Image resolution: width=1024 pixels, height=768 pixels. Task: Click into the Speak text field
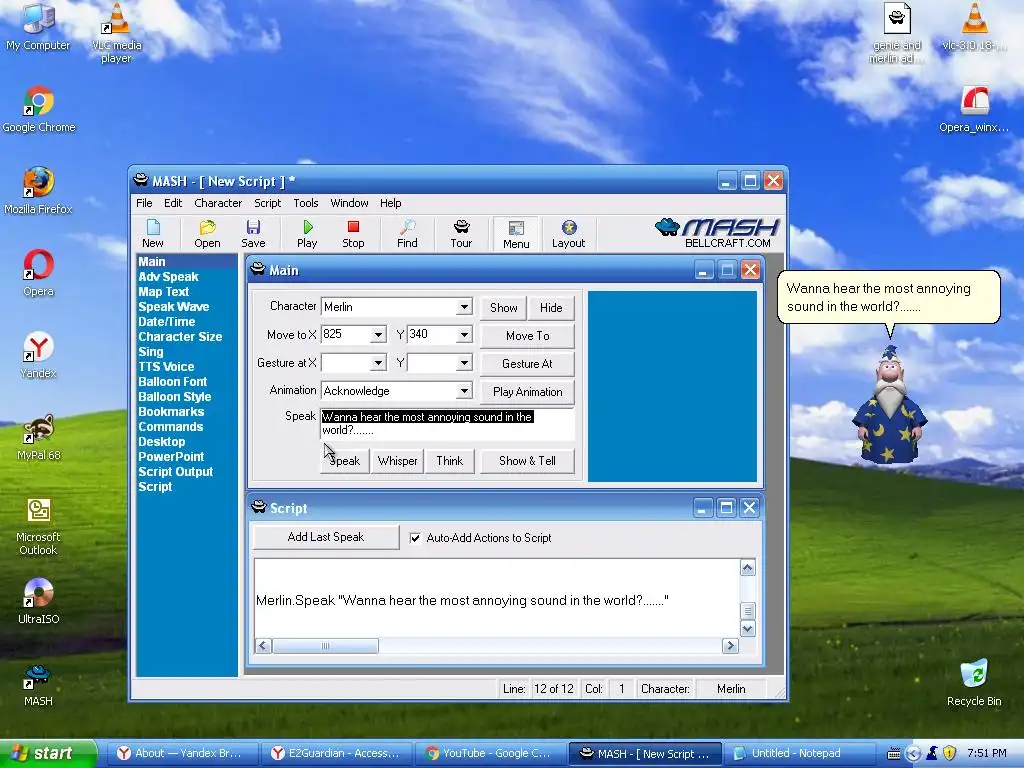(447, 424)
